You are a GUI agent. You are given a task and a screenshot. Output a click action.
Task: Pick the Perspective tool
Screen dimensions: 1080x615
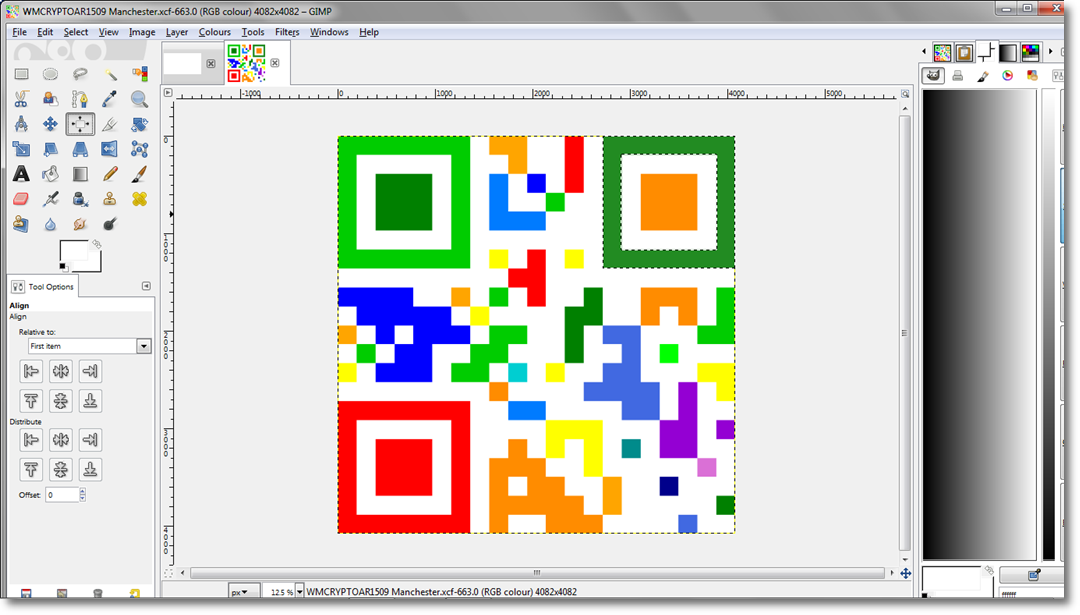pyautogui.click(x=80, y=149)
